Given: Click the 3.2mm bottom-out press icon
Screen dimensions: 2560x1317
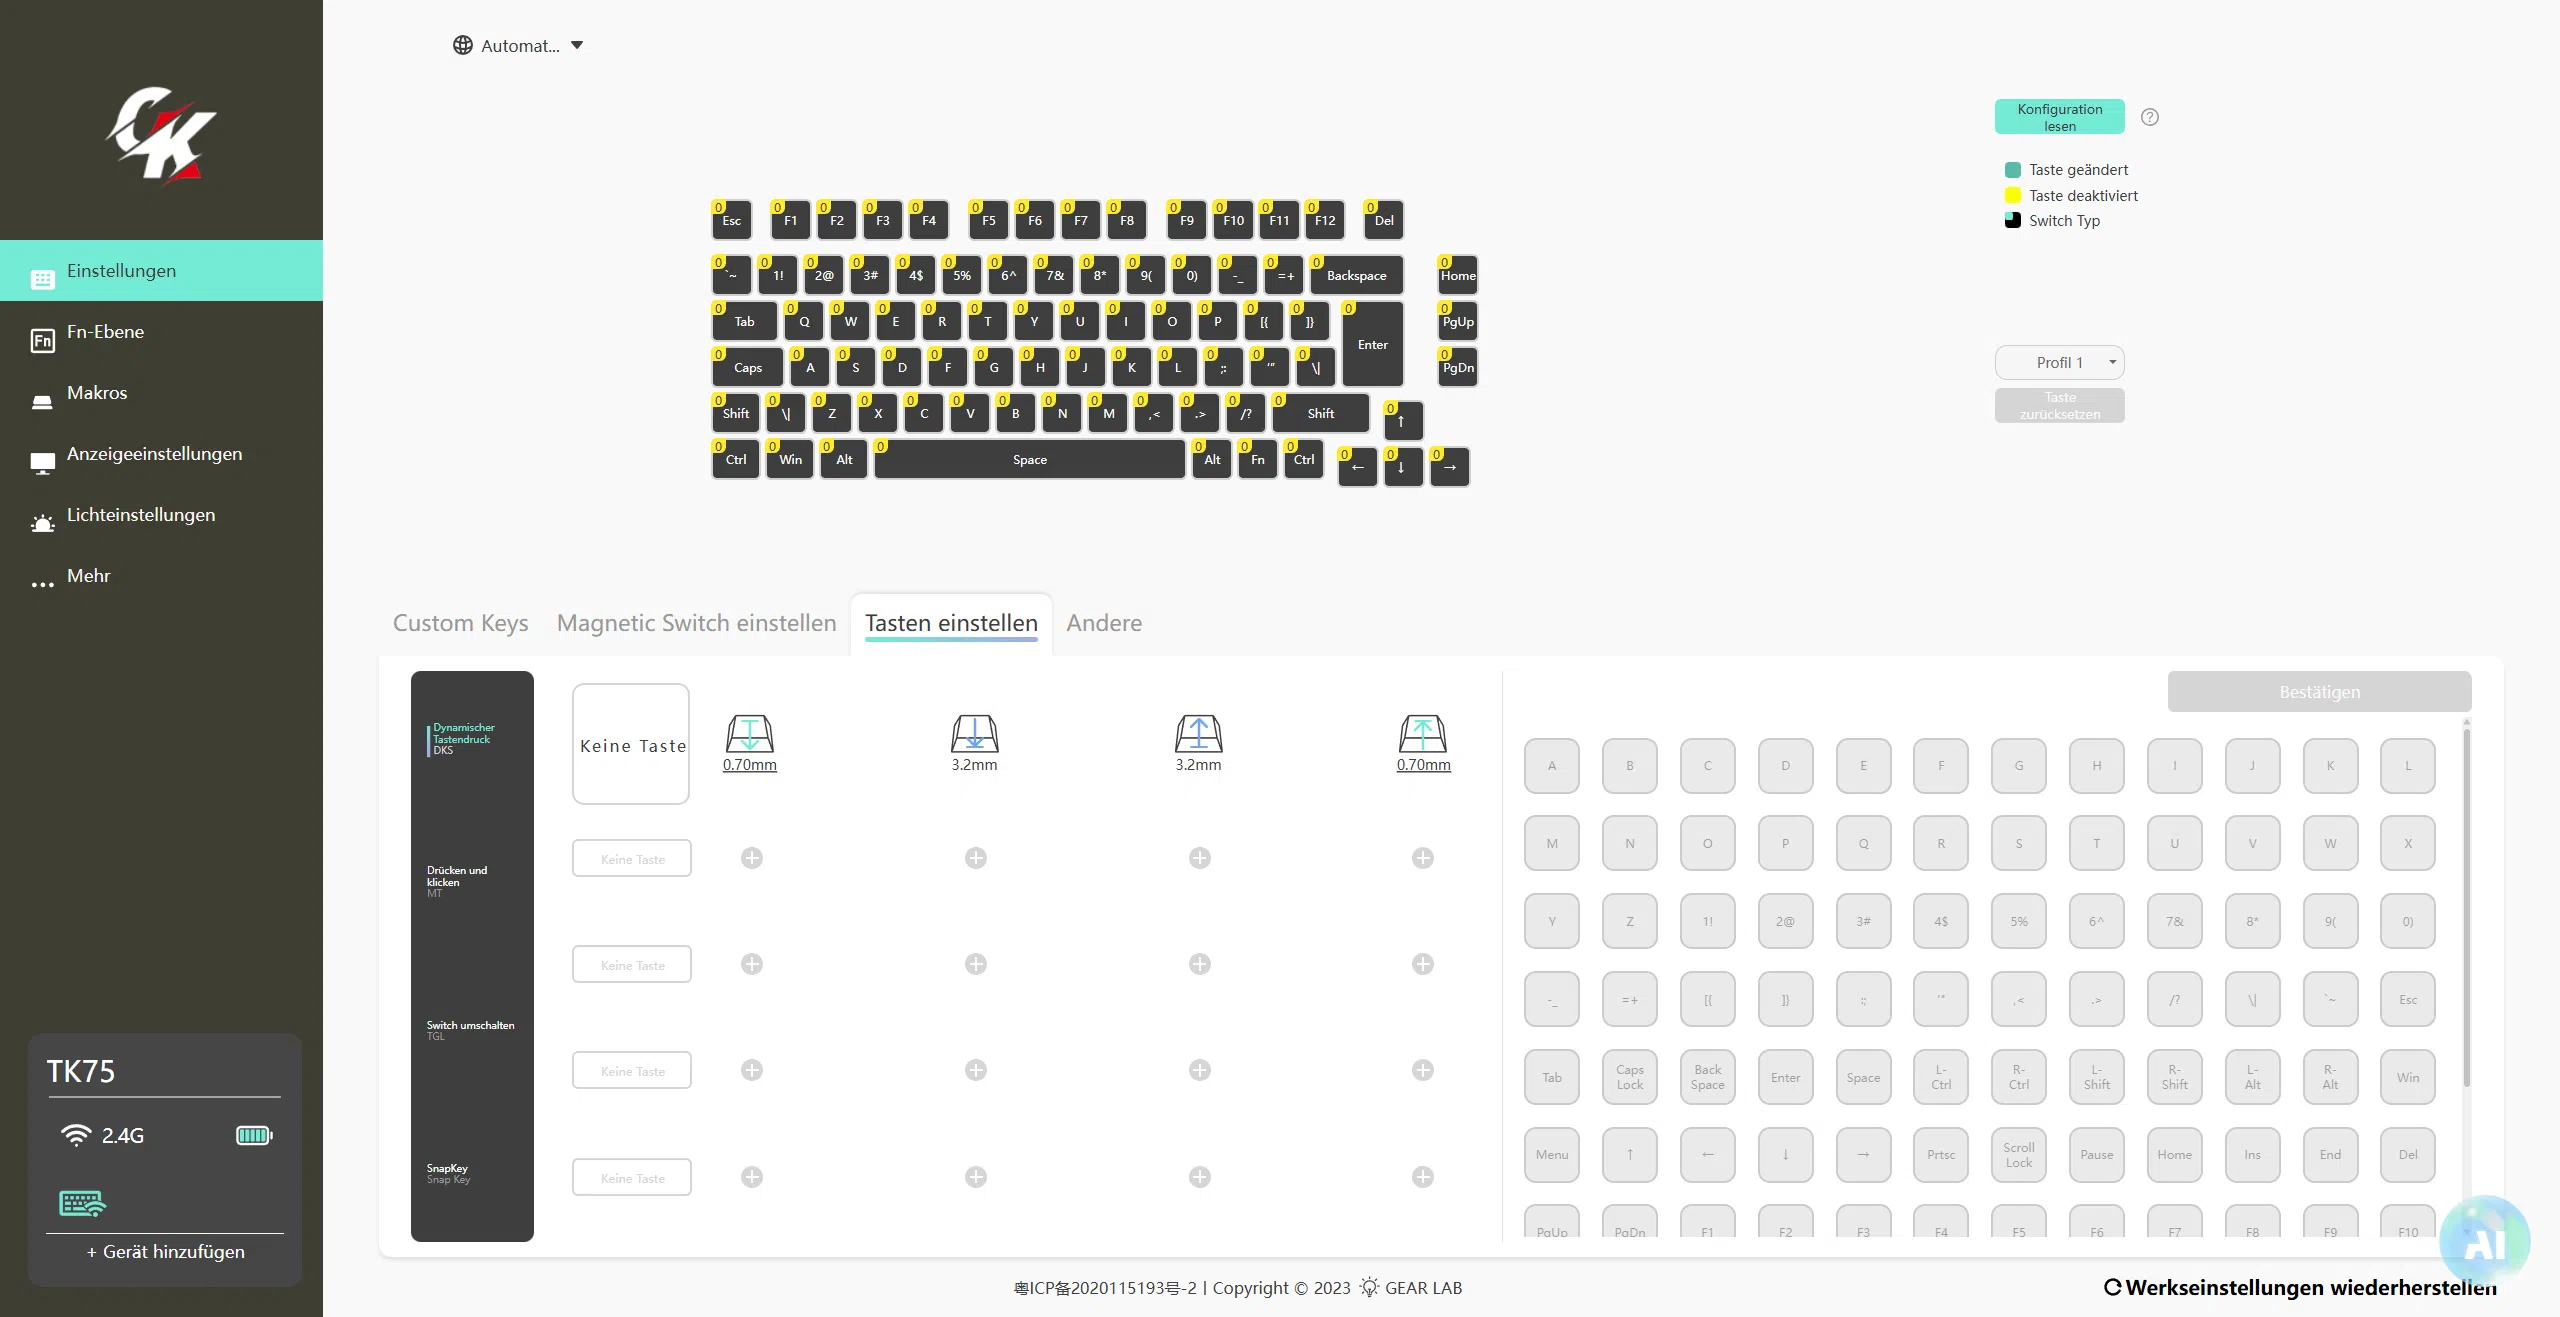Looking at the screenshot, I should point(974,734).
